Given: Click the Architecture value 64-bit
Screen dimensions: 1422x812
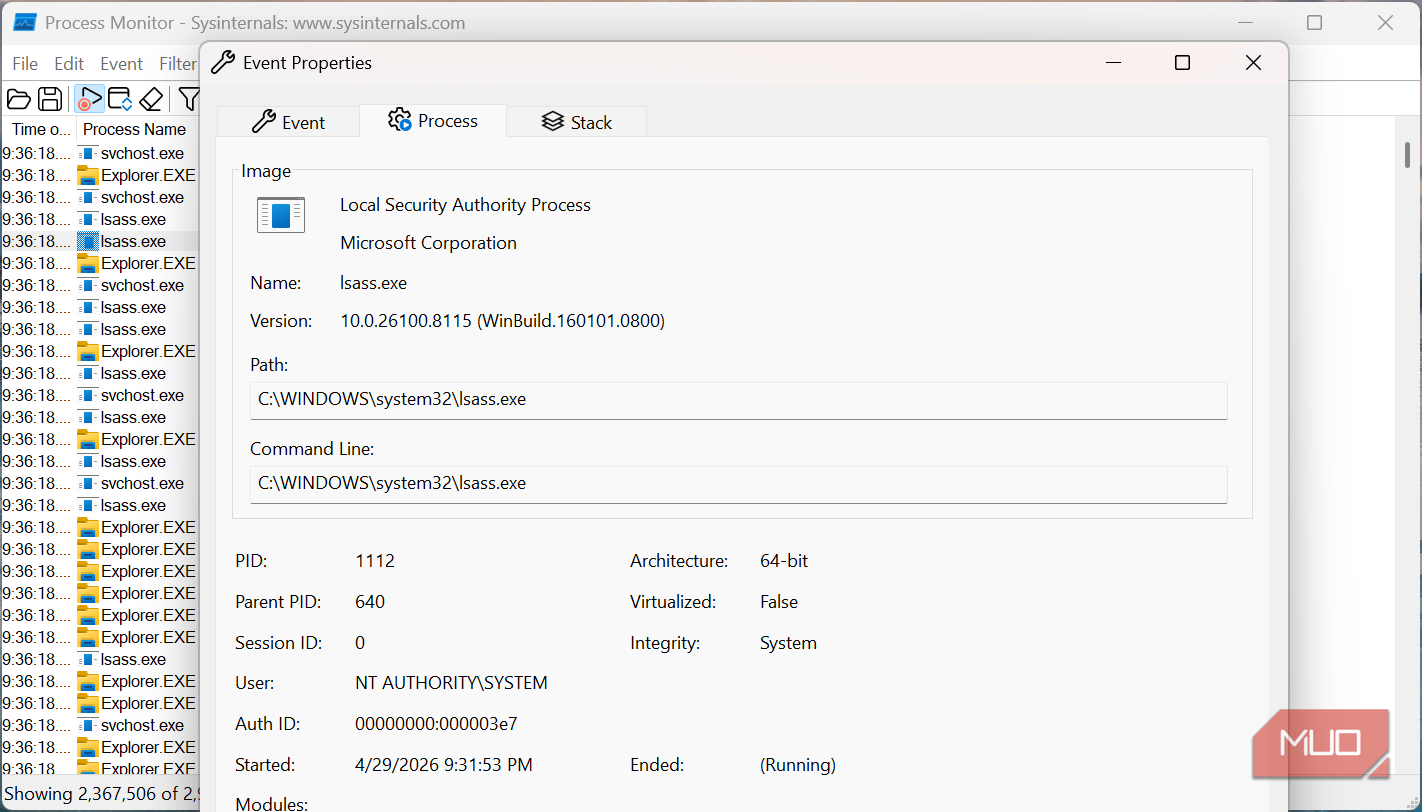Looking at the screenshot, I should (x=784, y=561).
